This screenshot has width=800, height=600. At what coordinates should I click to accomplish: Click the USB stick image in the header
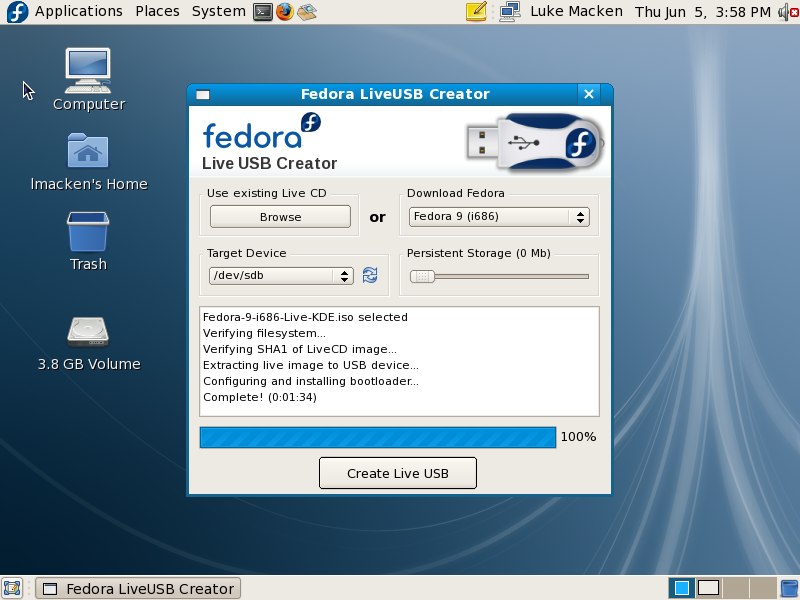click(536, 142)
